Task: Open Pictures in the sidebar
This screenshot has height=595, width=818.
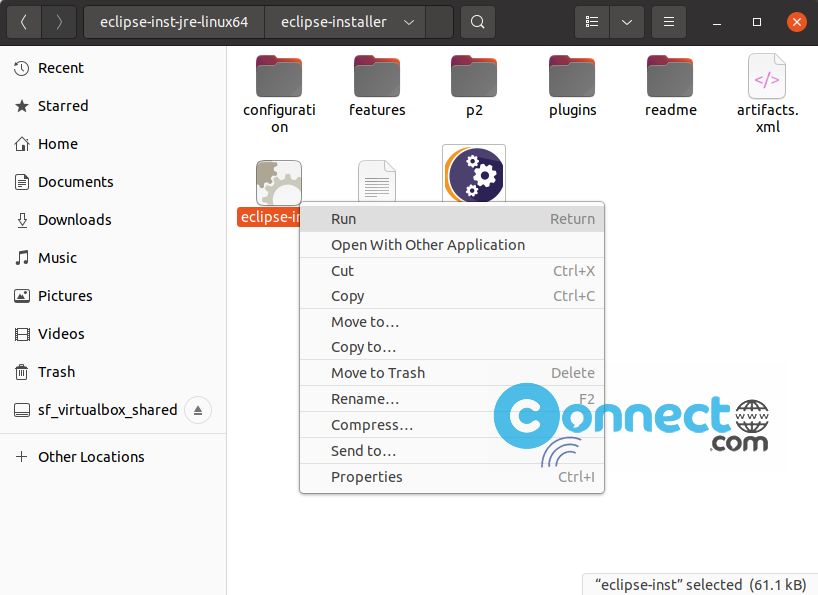Action: [113, 296]
